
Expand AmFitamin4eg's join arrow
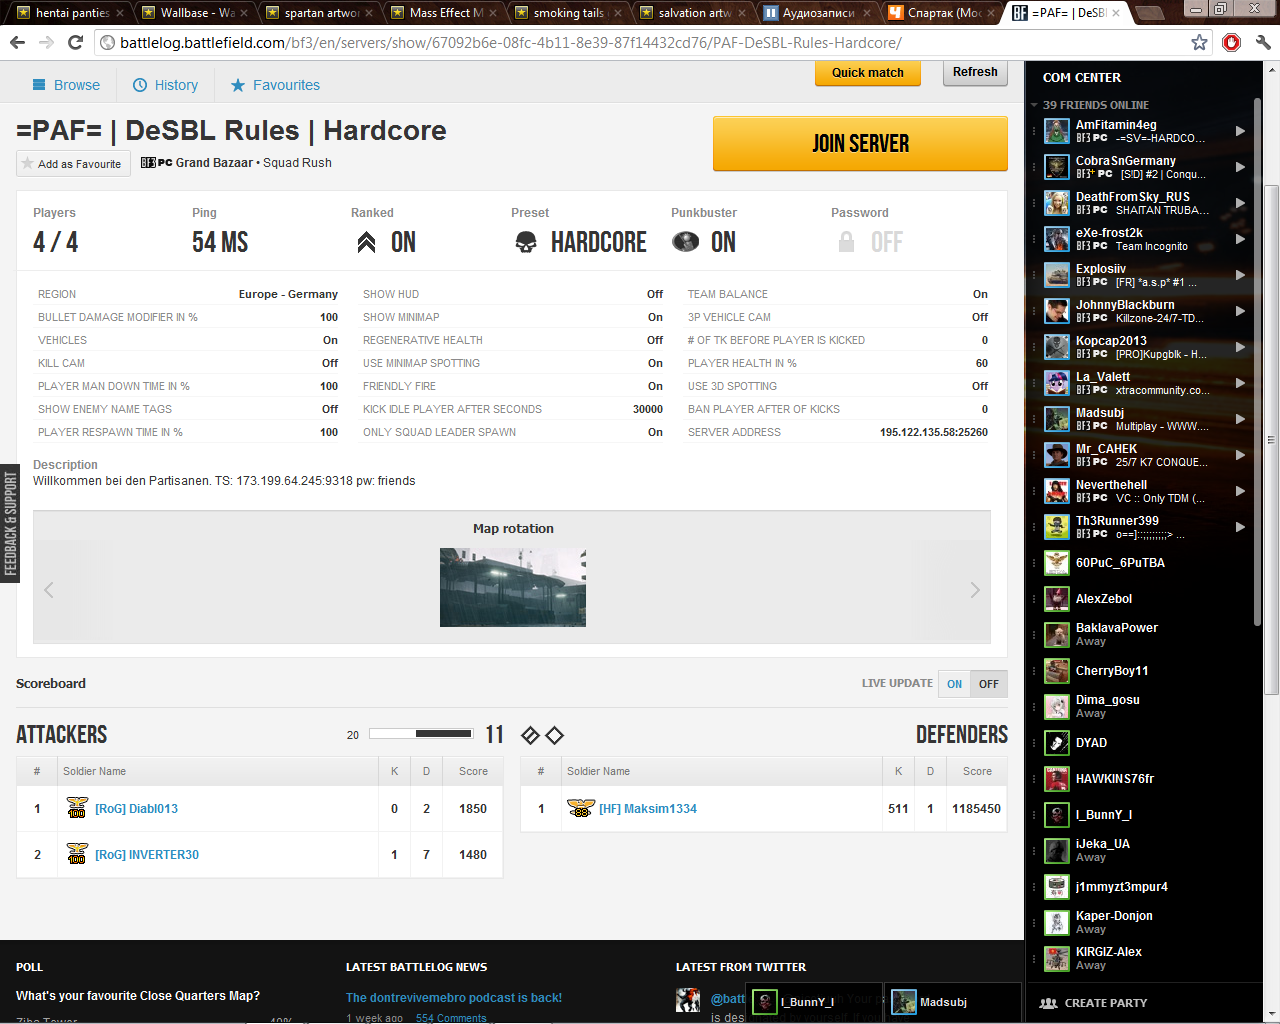click(x=1240, y=131)
